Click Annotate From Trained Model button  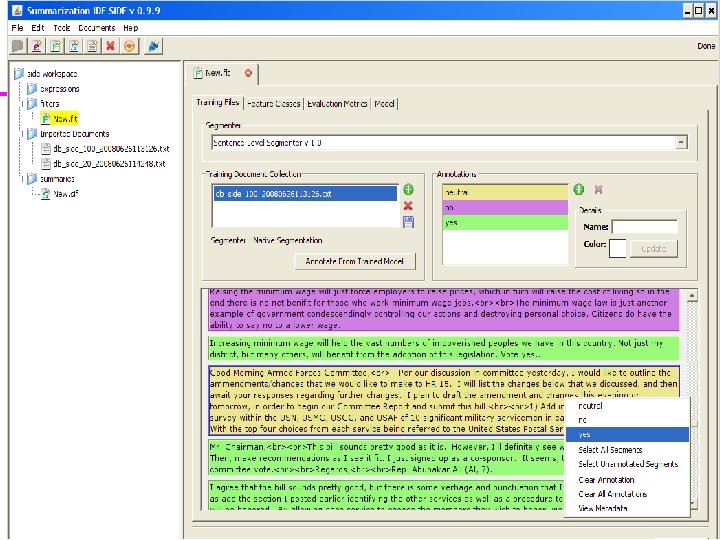[x=354, y=261]
